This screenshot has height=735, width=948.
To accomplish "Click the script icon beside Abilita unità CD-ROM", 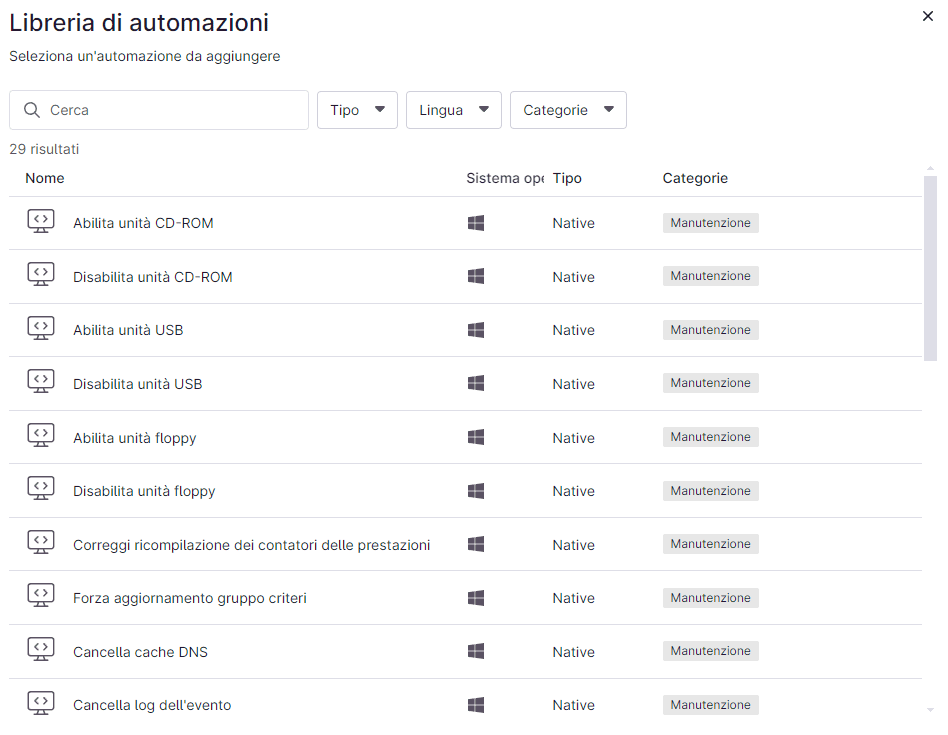I will click(x=40, y=222).
